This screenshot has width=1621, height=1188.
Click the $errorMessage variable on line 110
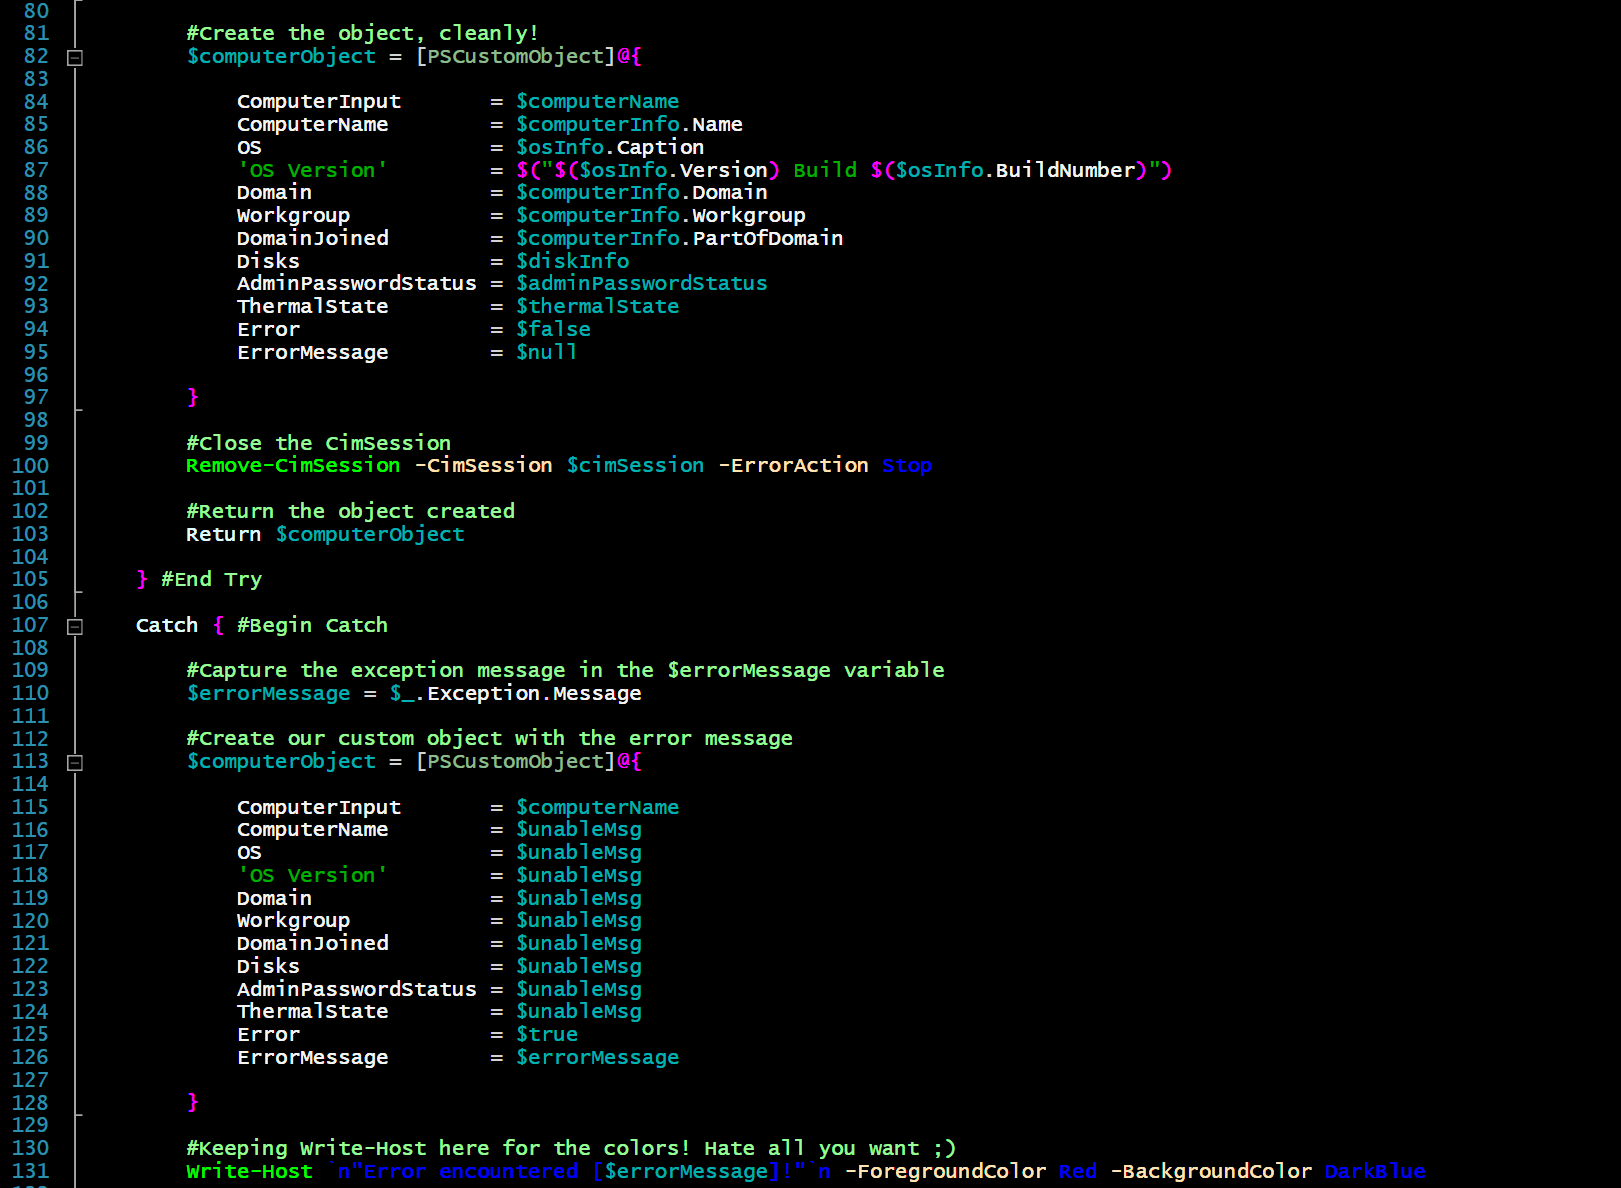(x=267, y=693)
